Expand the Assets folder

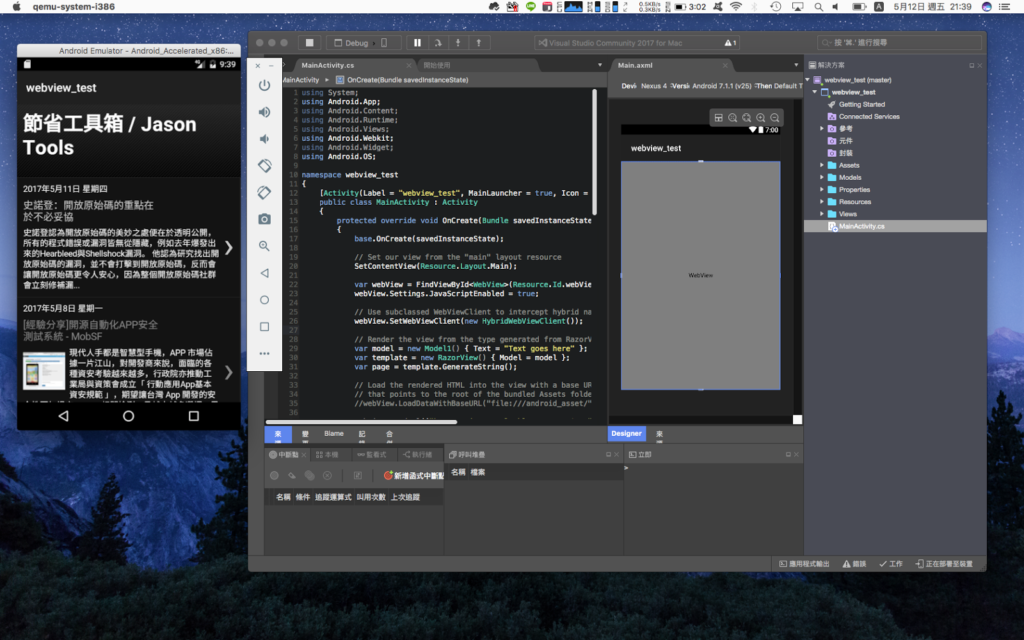[822, 165]
